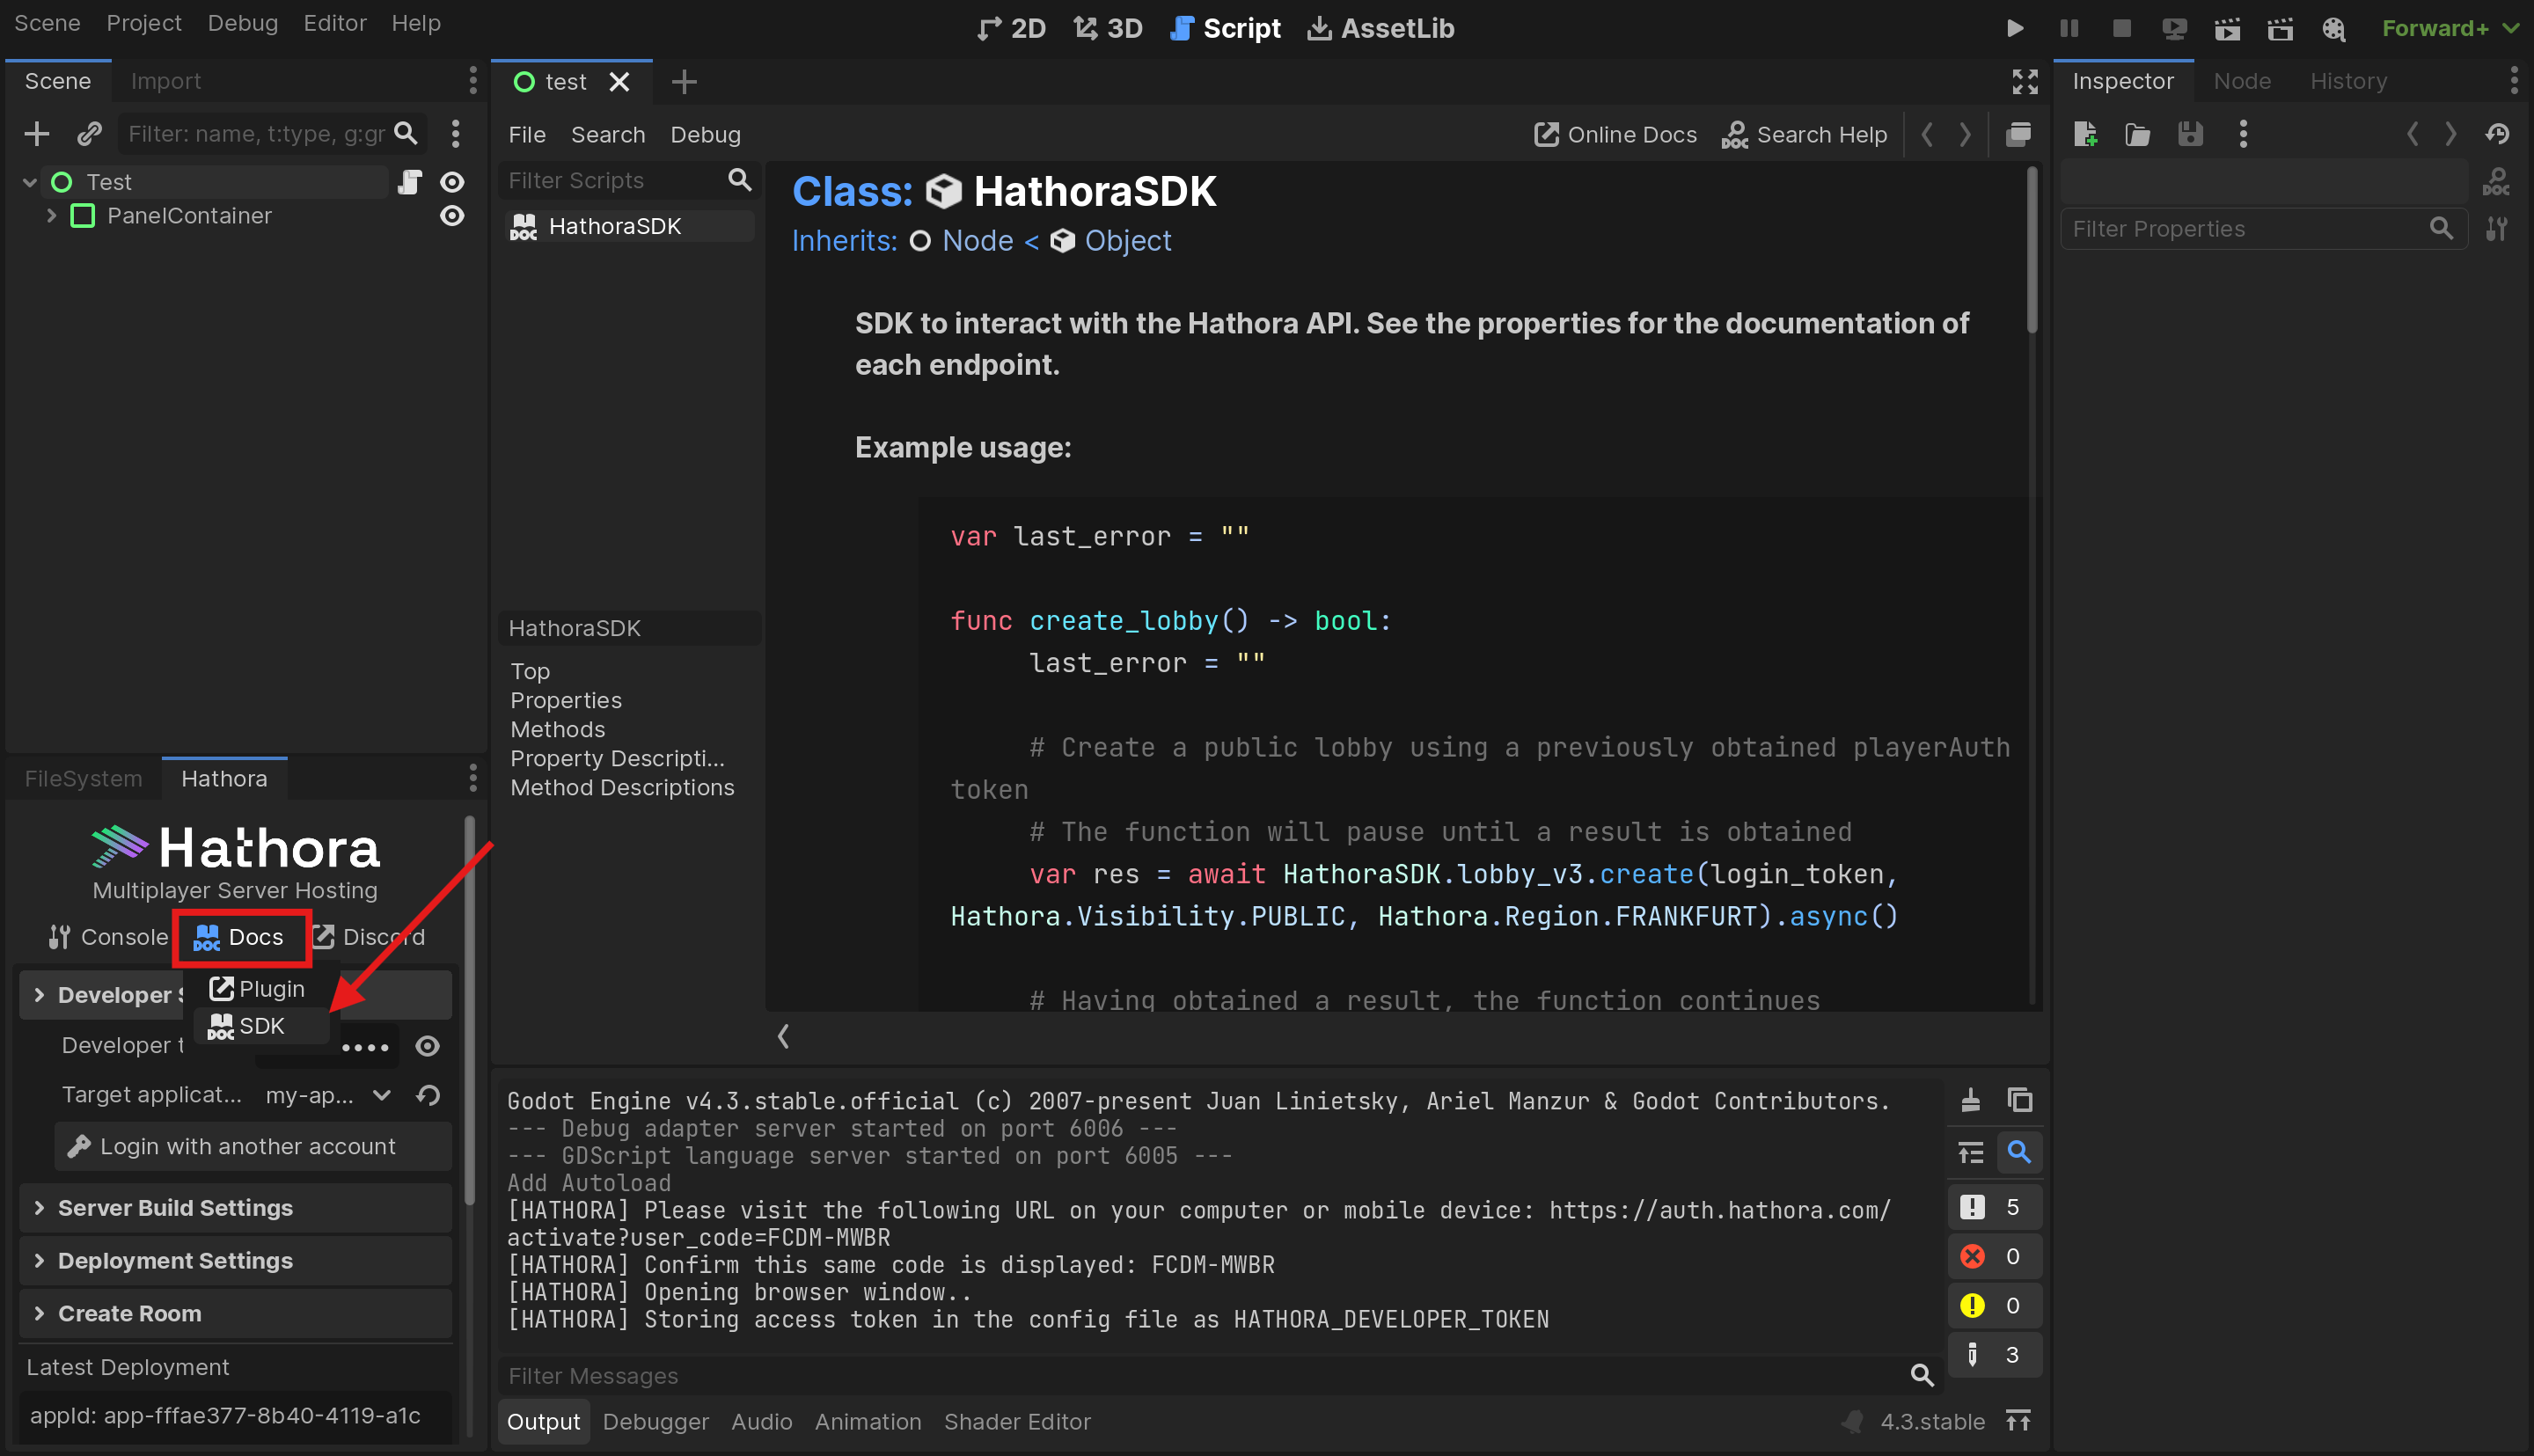The height and width of the screenshot is (1456, 2534).
Task: Click the instantiate child scene link icon
Action: [89, 133]
